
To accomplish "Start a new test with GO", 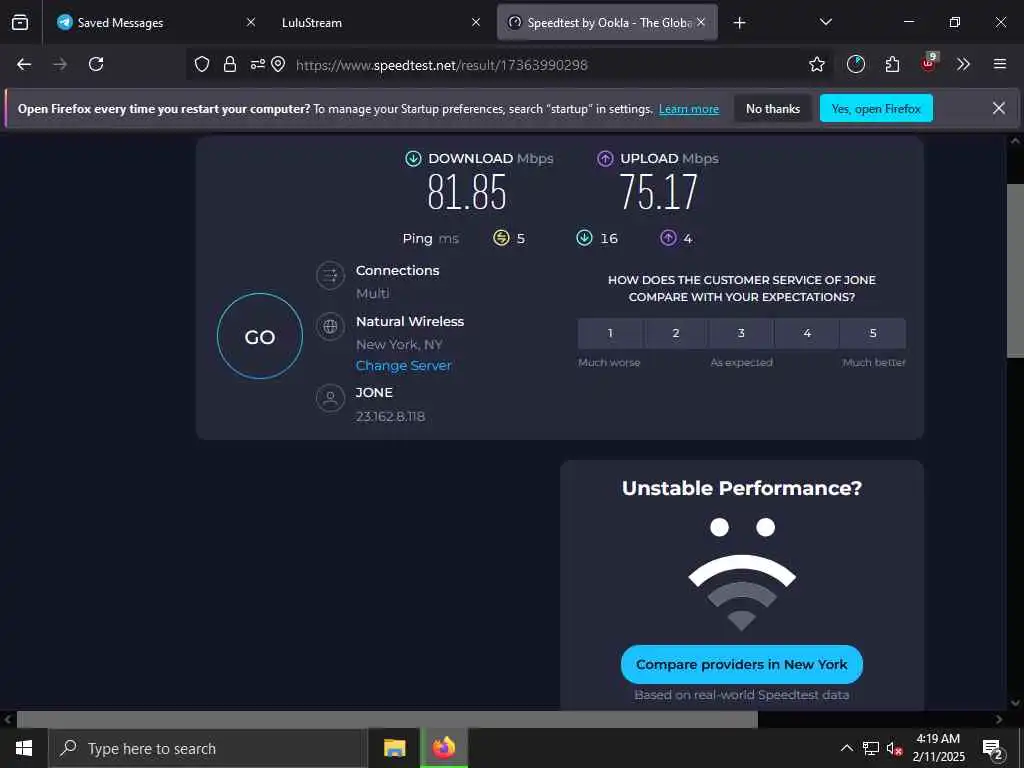I will 260,336.
